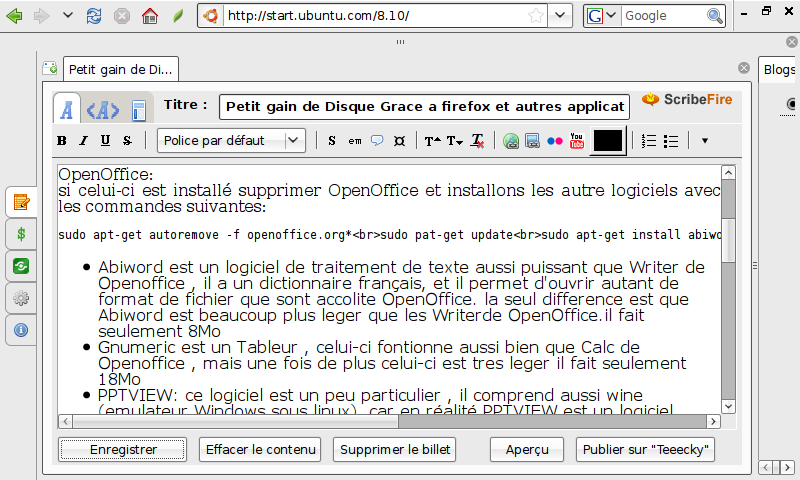The height and width of the screenshot is (480, 800).
Task: Close the current post tab
Action: (x=744, y=68)
